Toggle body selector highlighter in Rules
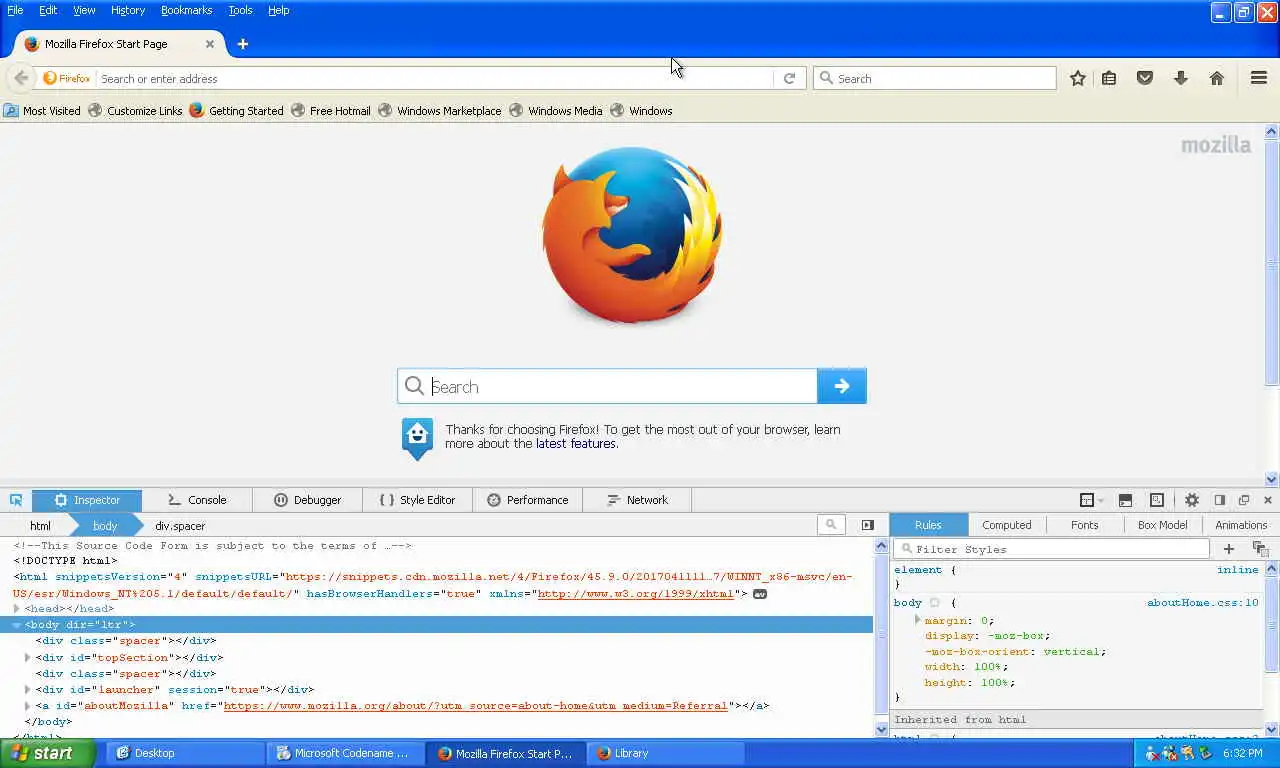The image size is (1280, 768). (934, 603)
